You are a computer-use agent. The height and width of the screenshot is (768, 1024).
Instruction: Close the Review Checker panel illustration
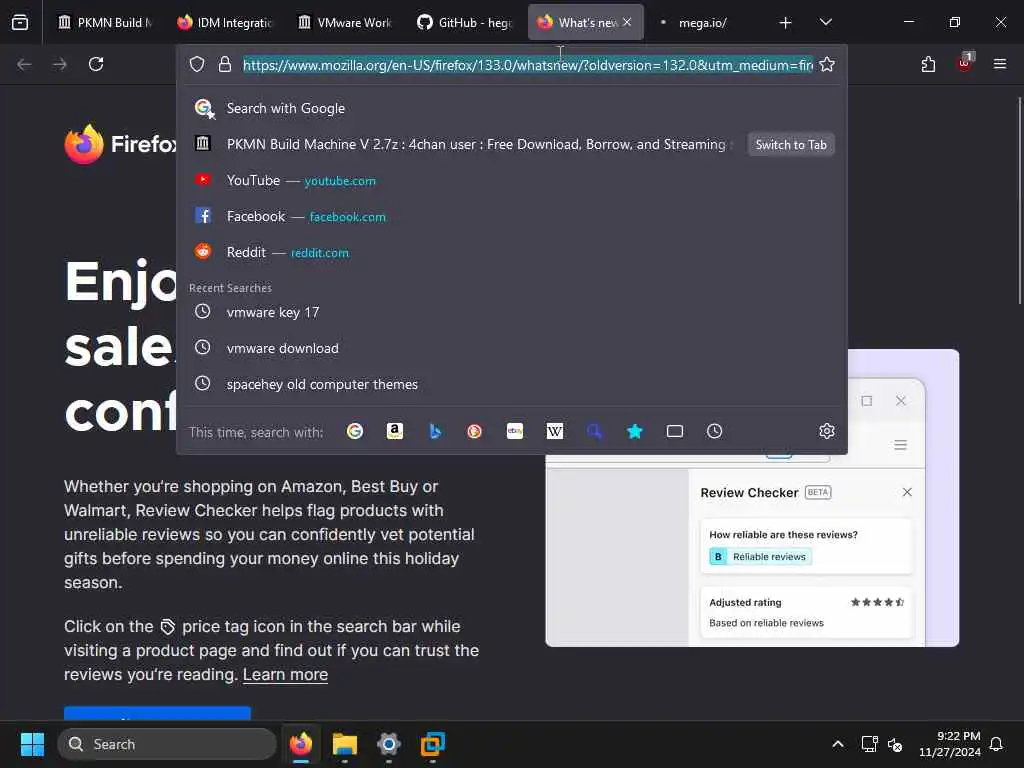tap(907, 492)
